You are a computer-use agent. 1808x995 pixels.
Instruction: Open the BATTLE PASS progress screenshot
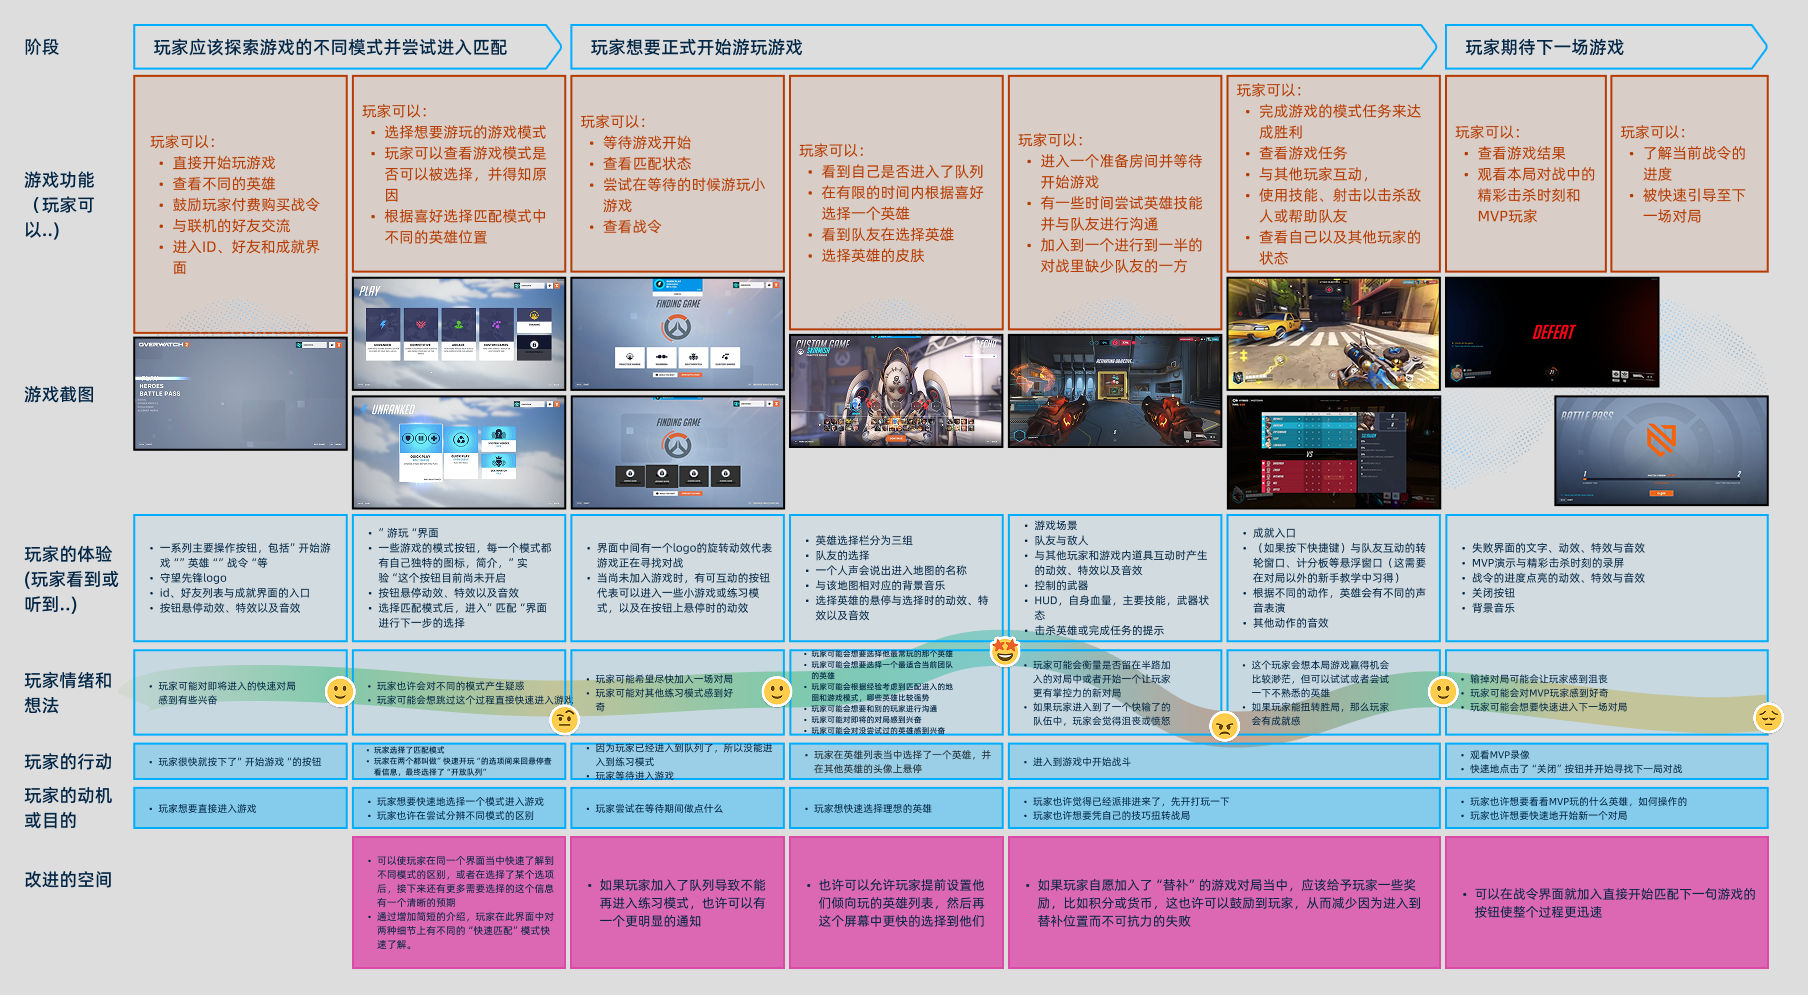pos(1661,451)
